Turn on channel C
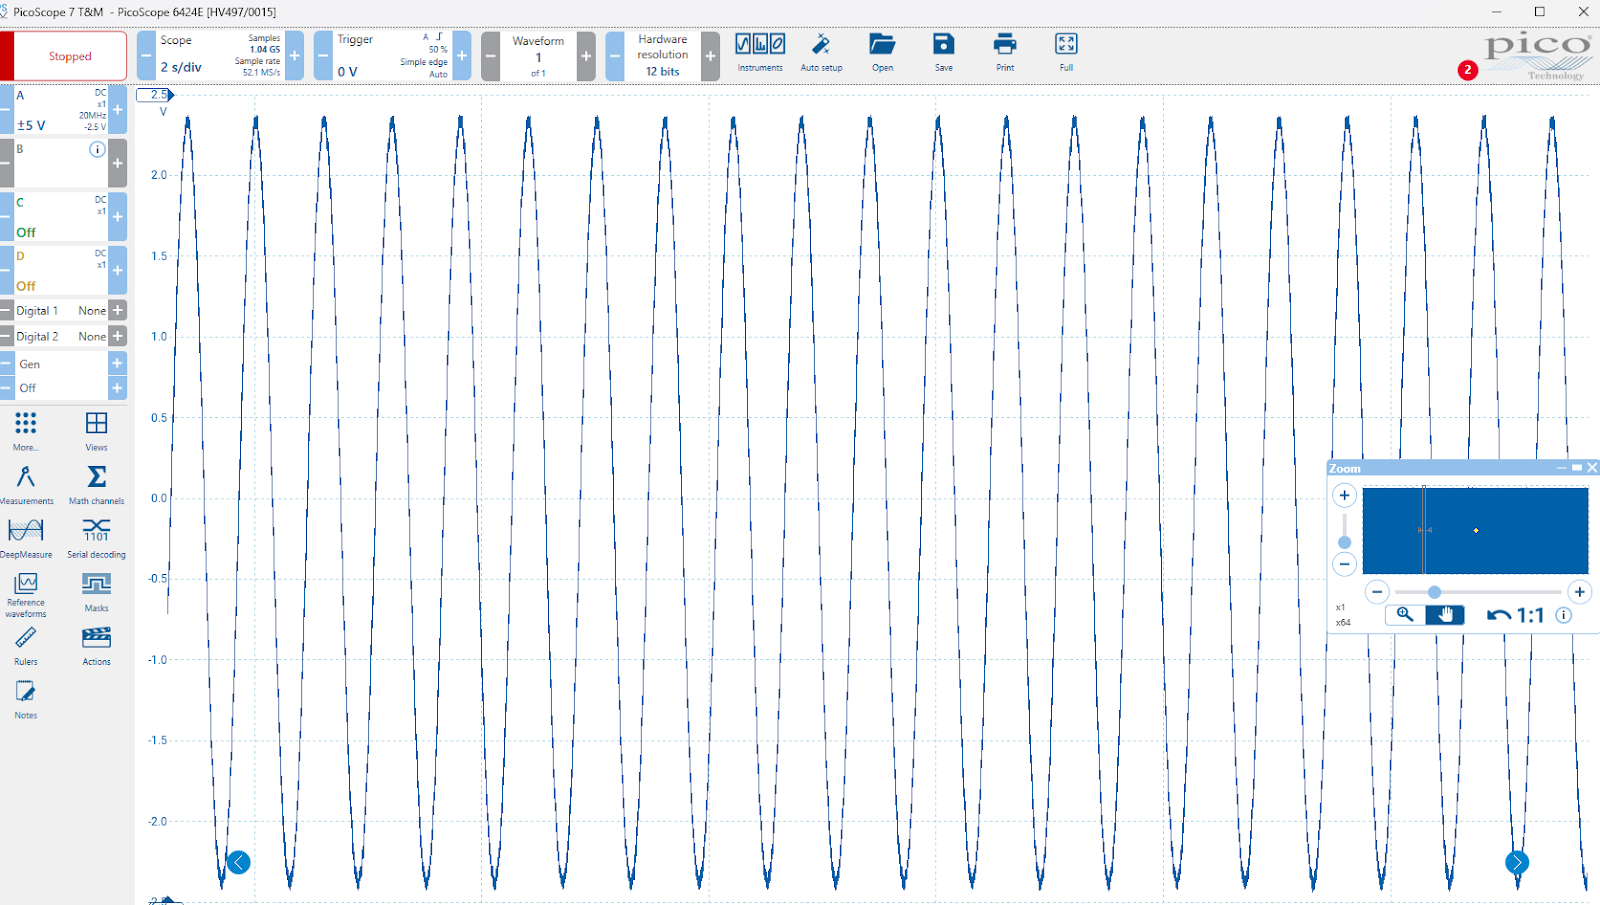The image size is (1600, 905). pyautogui.click(x=26, y=232)
